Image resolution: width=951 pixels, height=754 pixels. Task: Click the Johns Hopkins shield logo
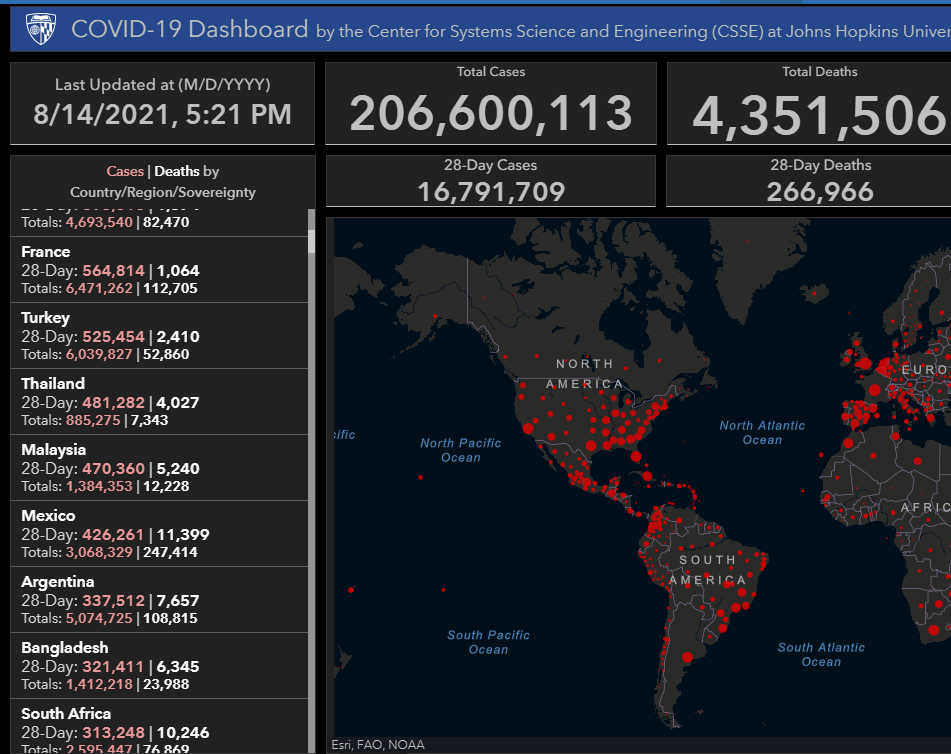coord(41,29)
